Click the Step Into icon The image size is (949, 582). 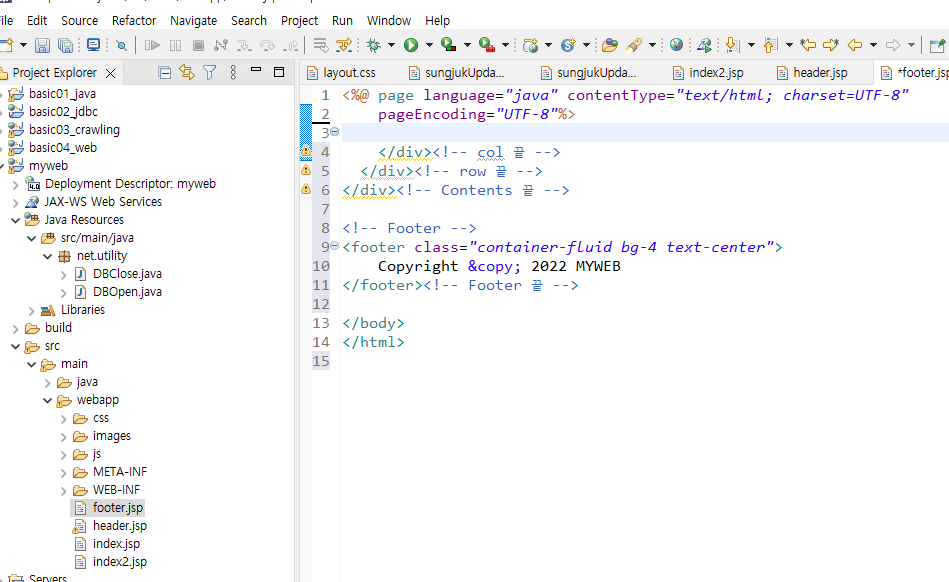[244, 45]
